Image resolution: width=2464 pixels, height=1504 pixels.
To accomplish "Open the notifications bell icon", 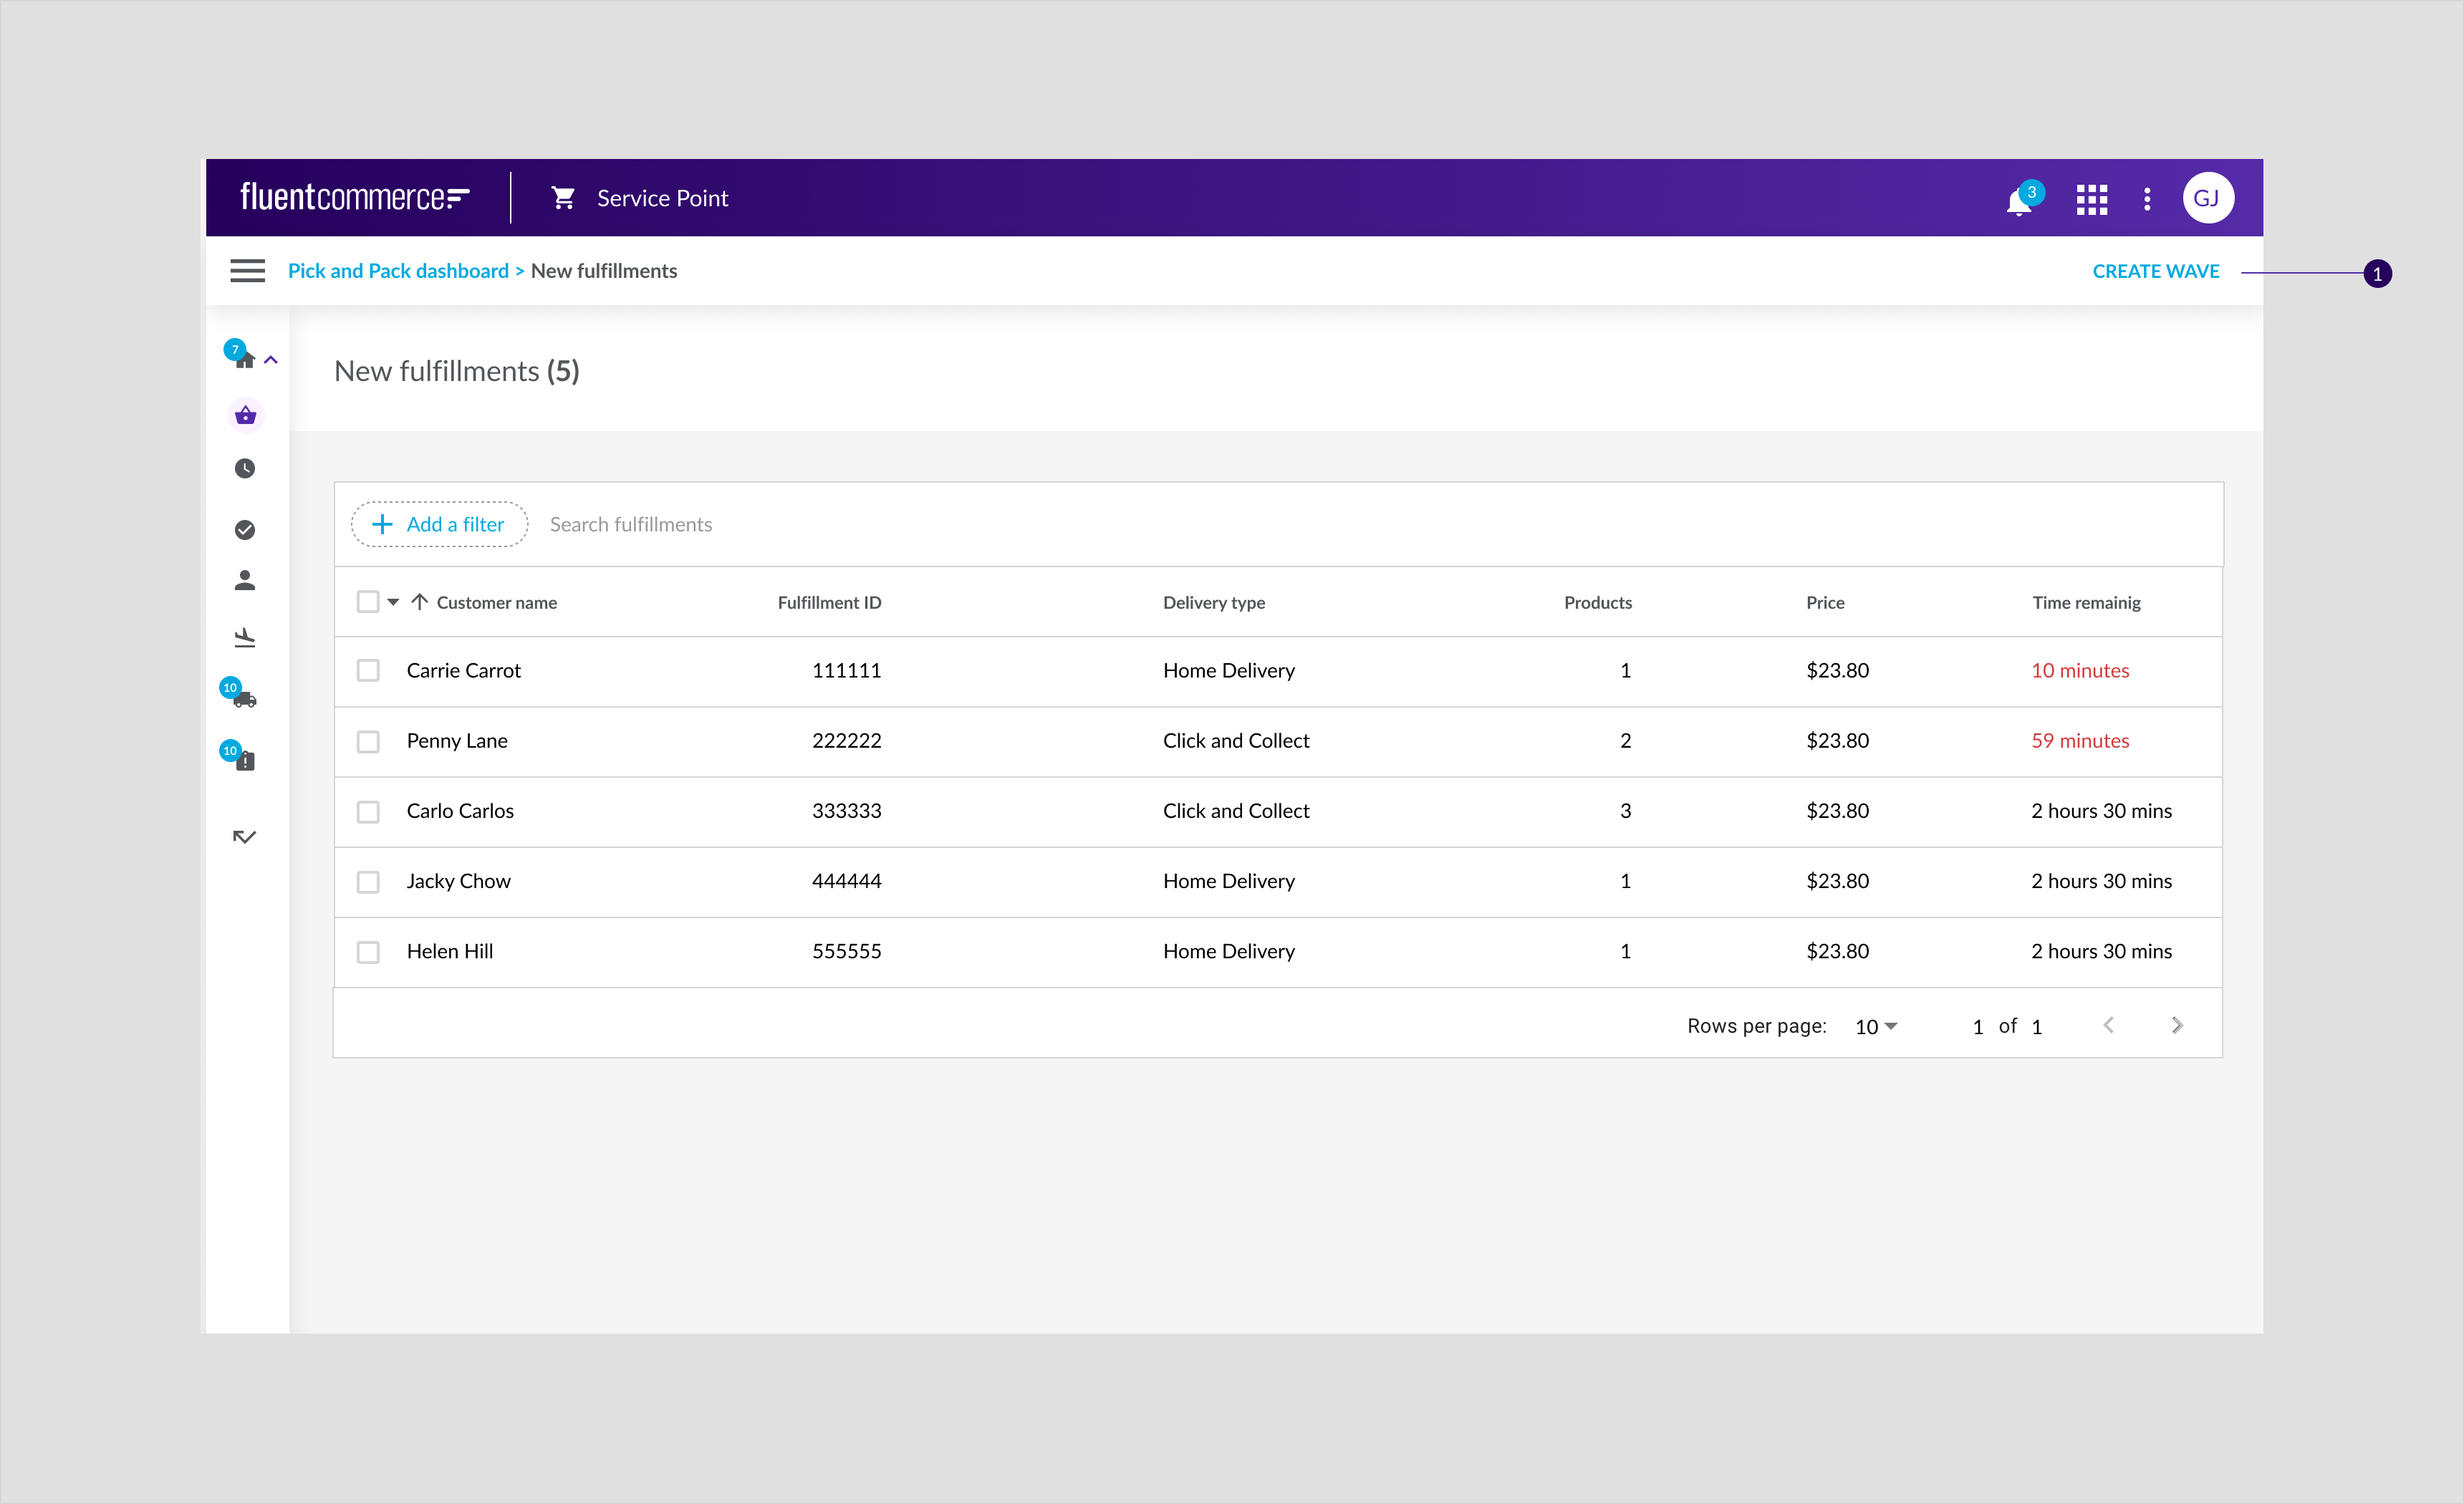I will click(x=2018, y=201).
